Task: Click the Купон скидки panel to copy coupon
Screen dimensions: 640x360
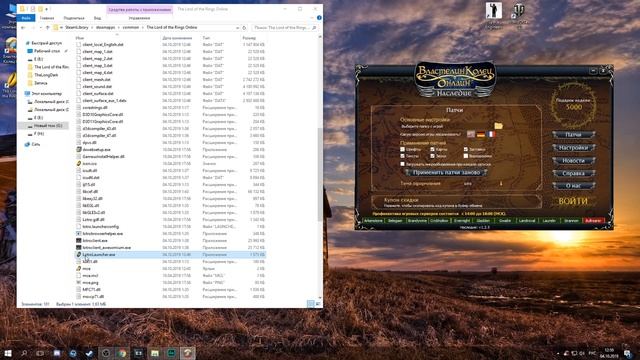Action: [456, 202]
